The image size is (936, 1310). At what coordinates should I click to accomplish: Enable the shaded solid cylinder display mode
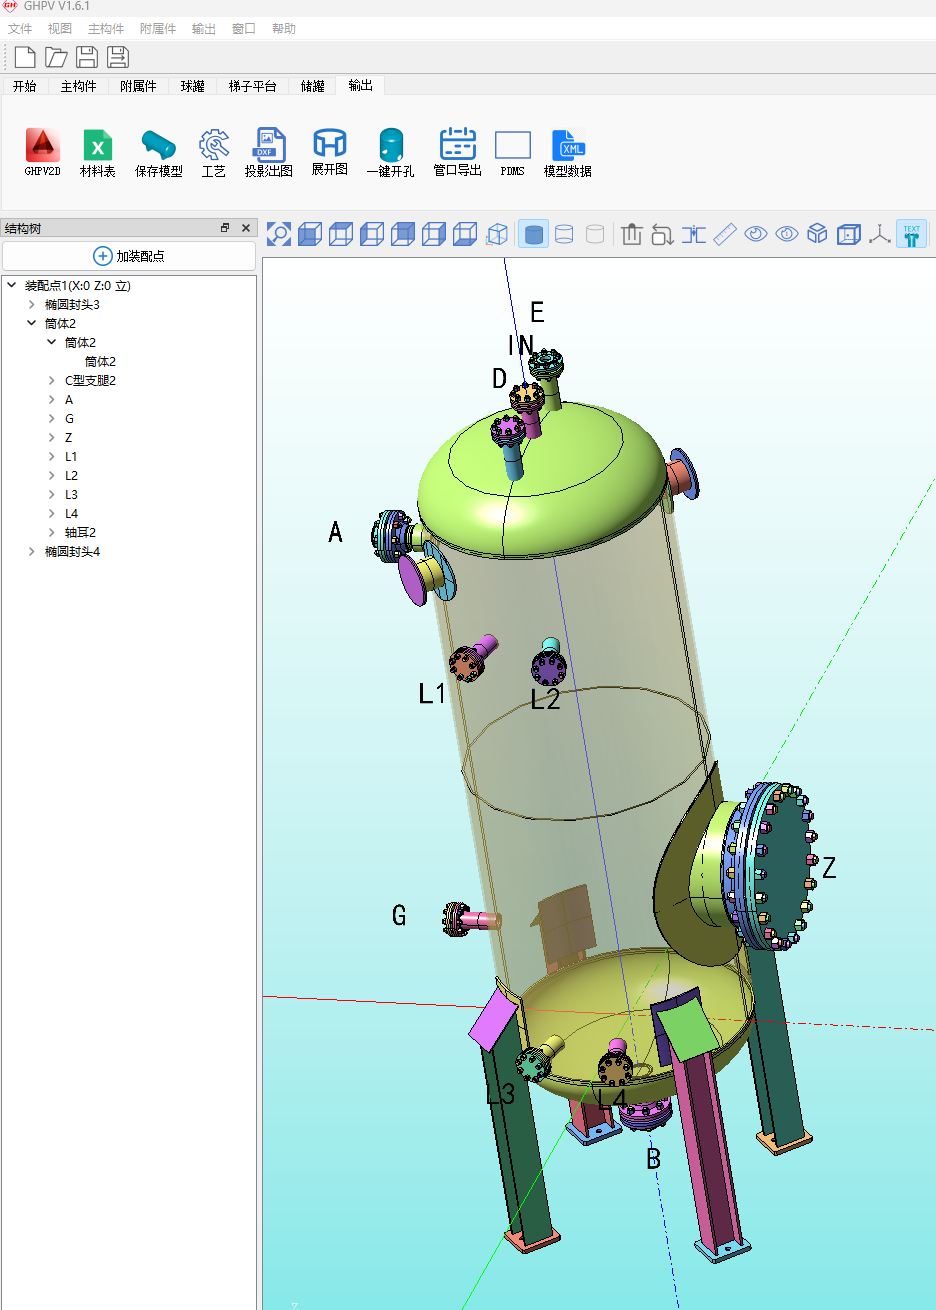(x=534, y=234)
